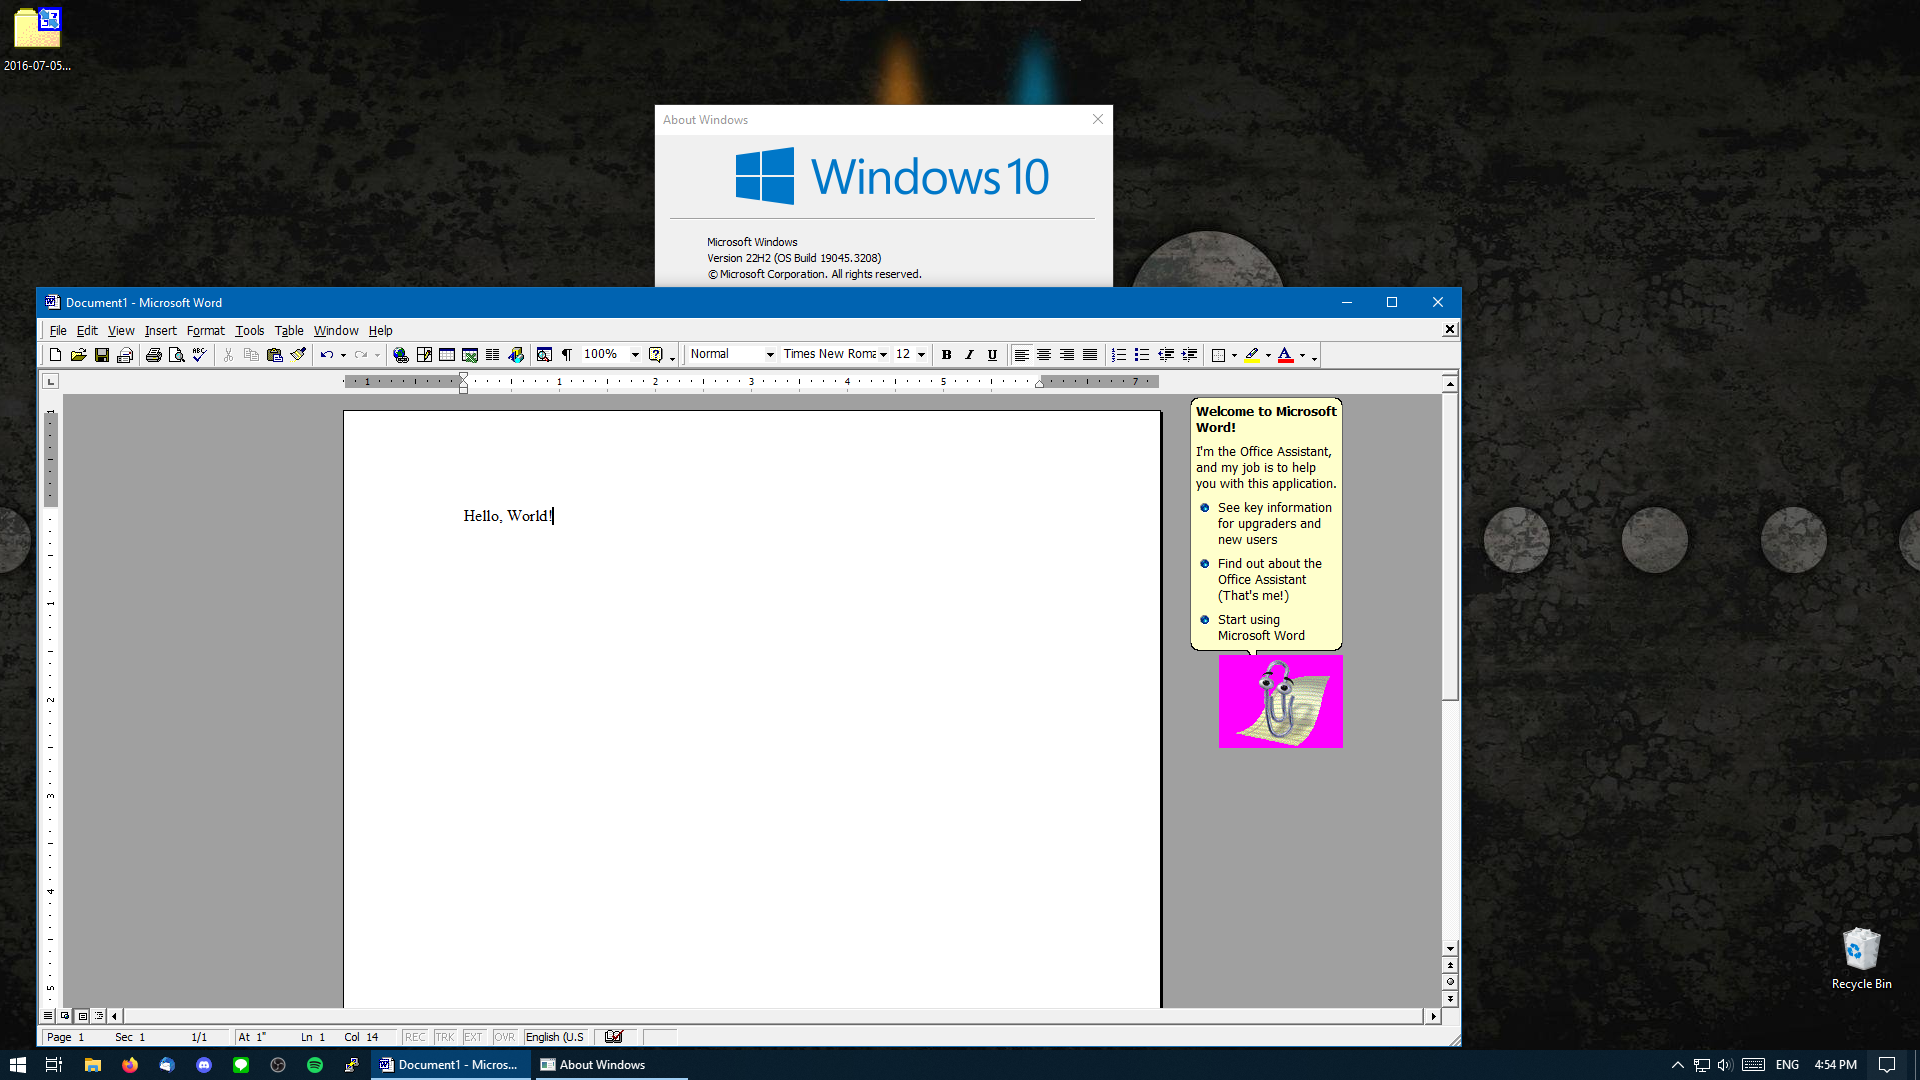Click the vertical scrollbar down arrow
This screenshot has height=1080, width=1920.
[1450, 948]
